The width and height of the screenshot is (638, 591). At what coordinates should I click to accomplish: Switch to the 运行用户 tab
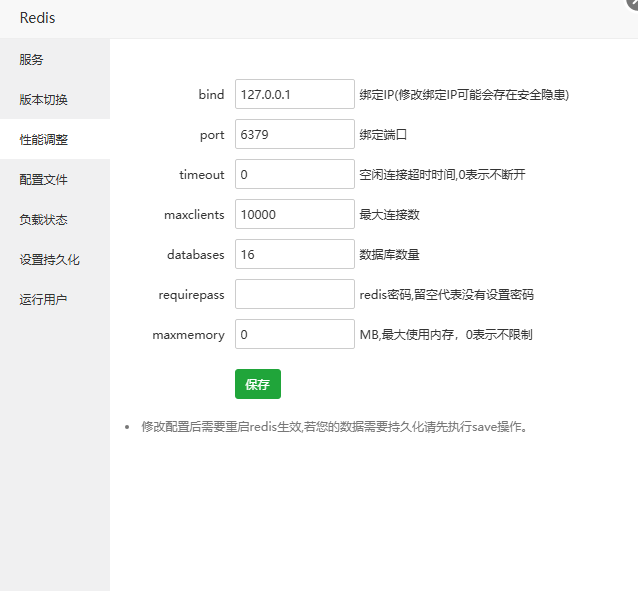click(x=44, y=300)
